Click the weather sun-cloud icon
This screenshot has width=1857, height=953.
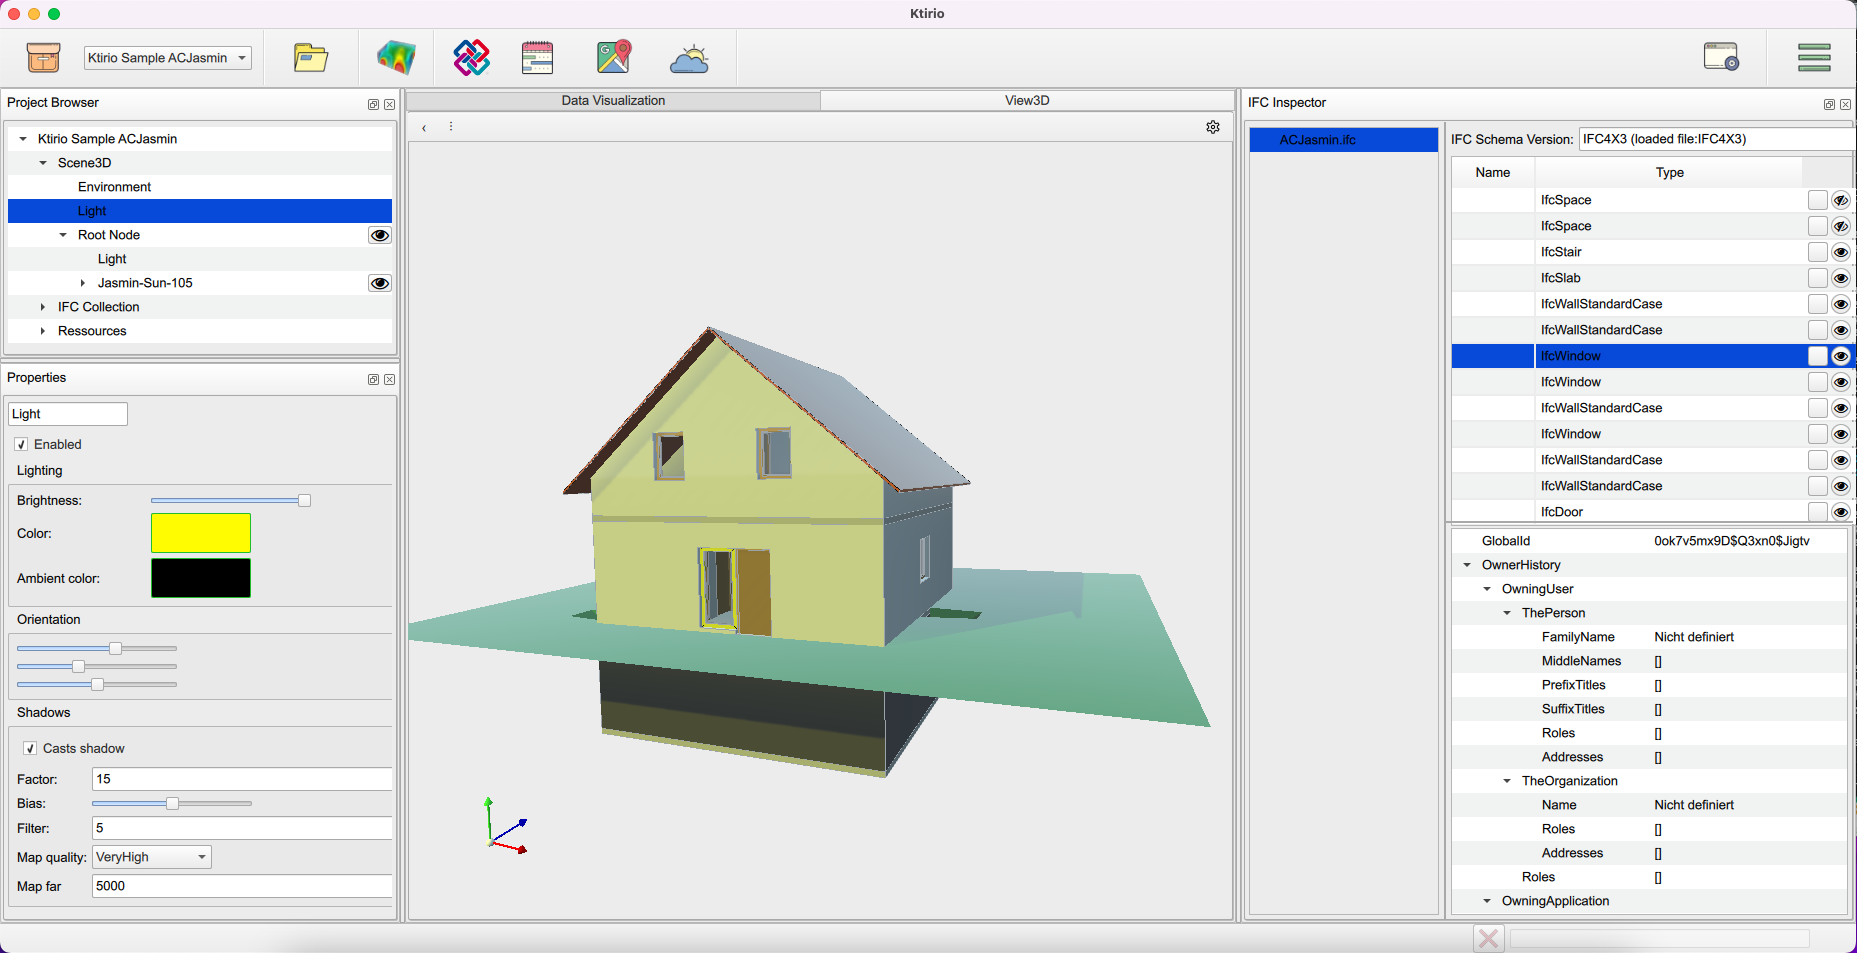(689, 60)
